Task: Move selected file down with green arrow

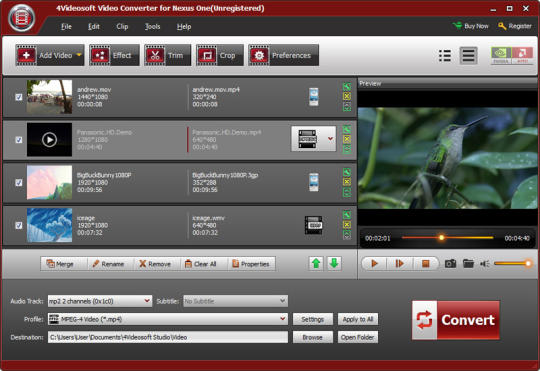Action: [x=334, y=264]
